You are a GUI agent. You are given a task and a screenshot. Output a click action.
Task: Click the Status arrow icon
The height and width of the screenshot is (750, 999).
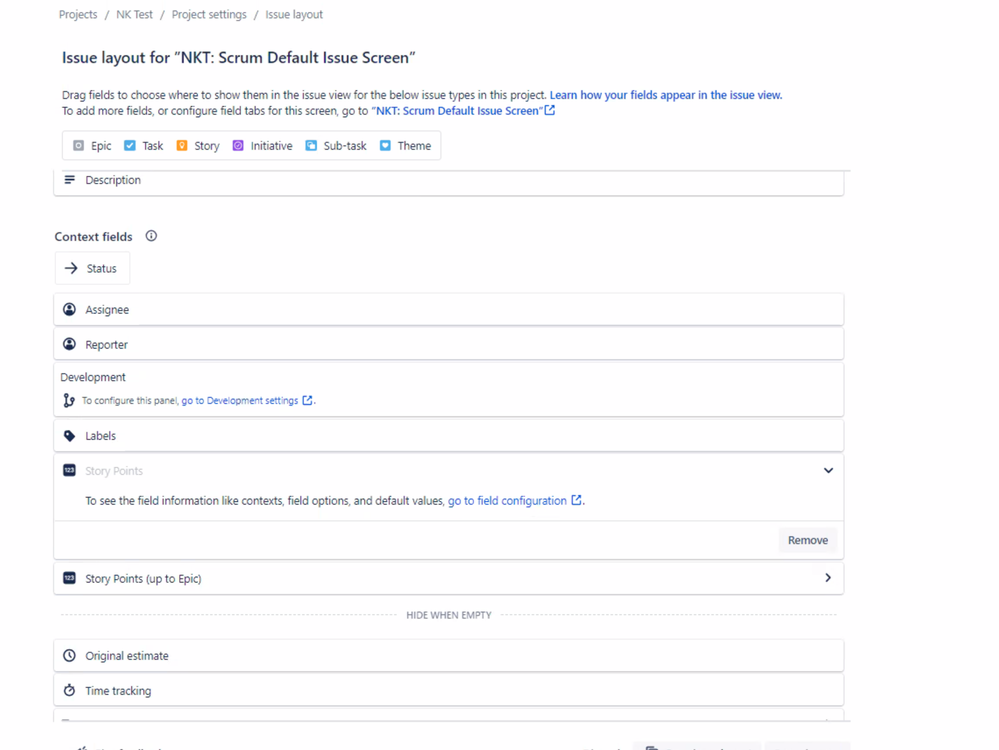tap(71, 268)
